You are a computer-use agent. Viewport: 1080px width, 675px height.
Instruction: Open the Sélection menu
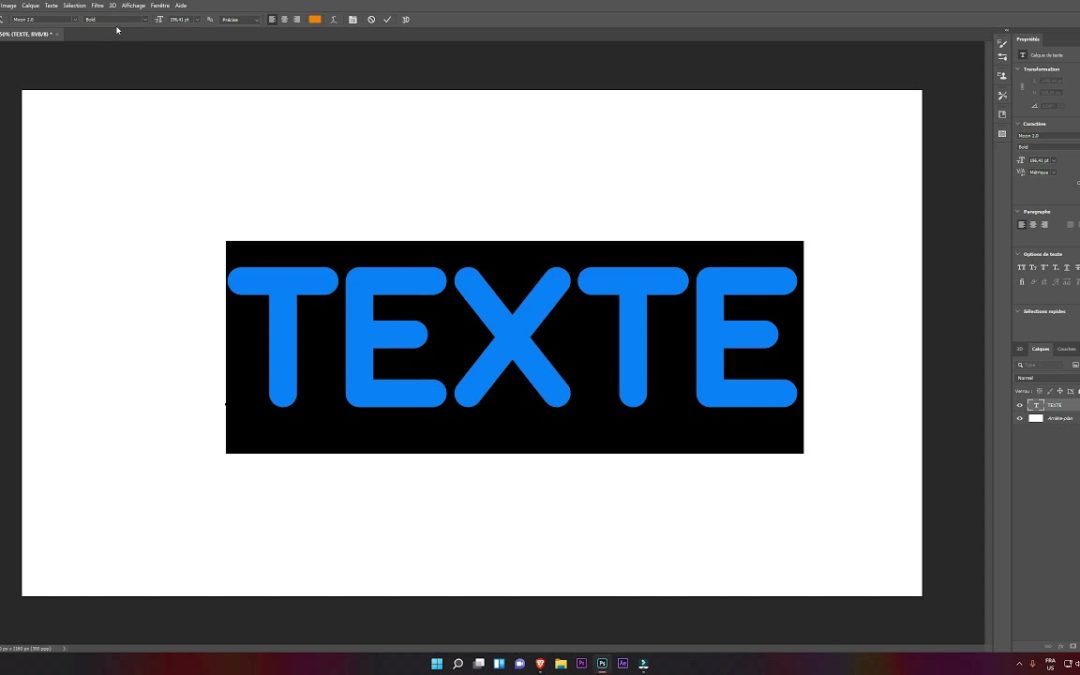tap(74, 5)
